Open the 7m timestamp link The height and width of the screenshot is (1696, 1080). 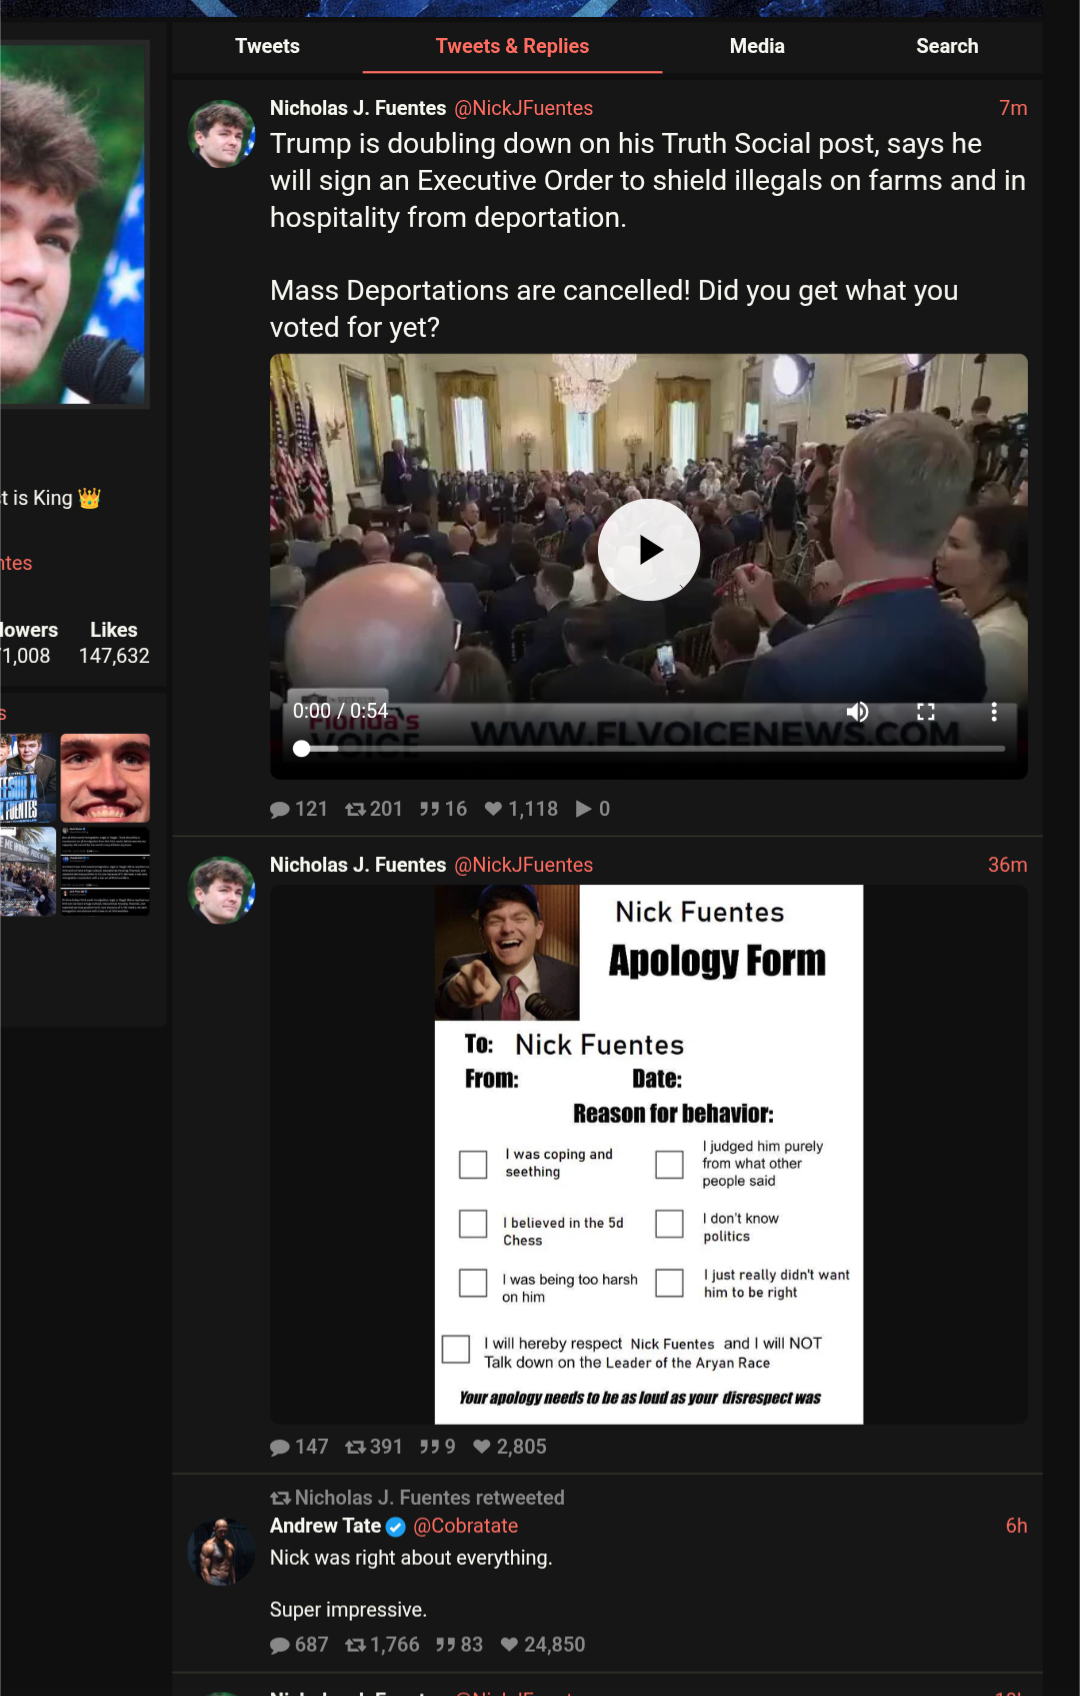(x=1013, y=108)
